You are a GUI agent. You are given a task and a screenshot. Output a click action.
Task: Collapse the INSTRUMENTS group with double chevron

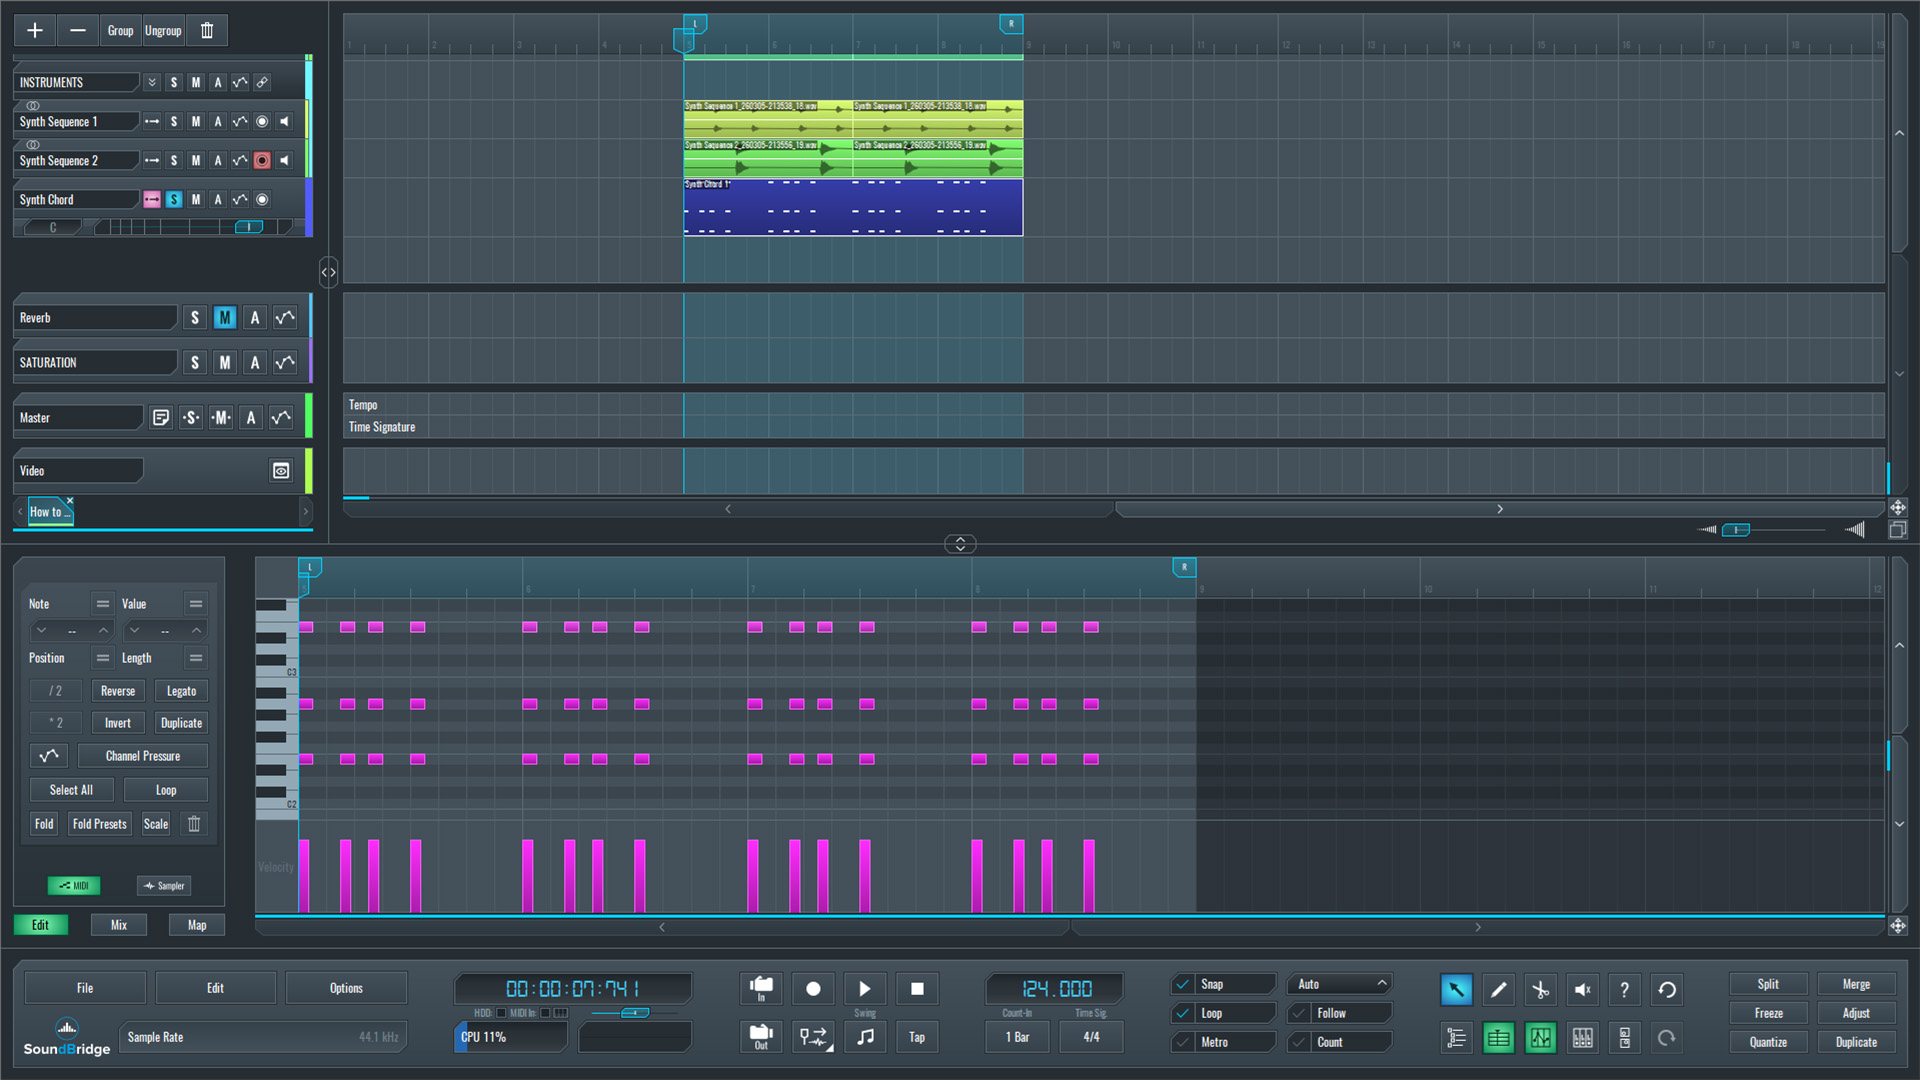(152, 82)
